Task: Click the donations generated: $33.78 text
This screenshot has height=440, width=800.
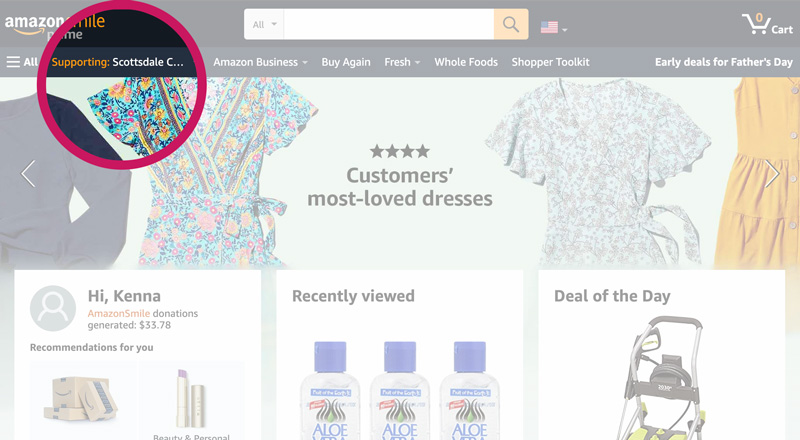Action: click(129, 325)
